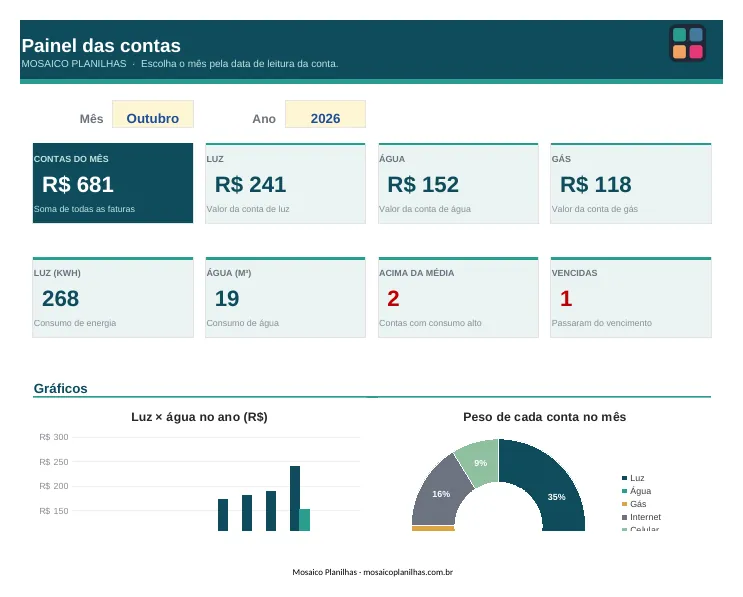Screen dimensions: 743x597
Task: Click the Luz legend color swatch
Action: 625,478
